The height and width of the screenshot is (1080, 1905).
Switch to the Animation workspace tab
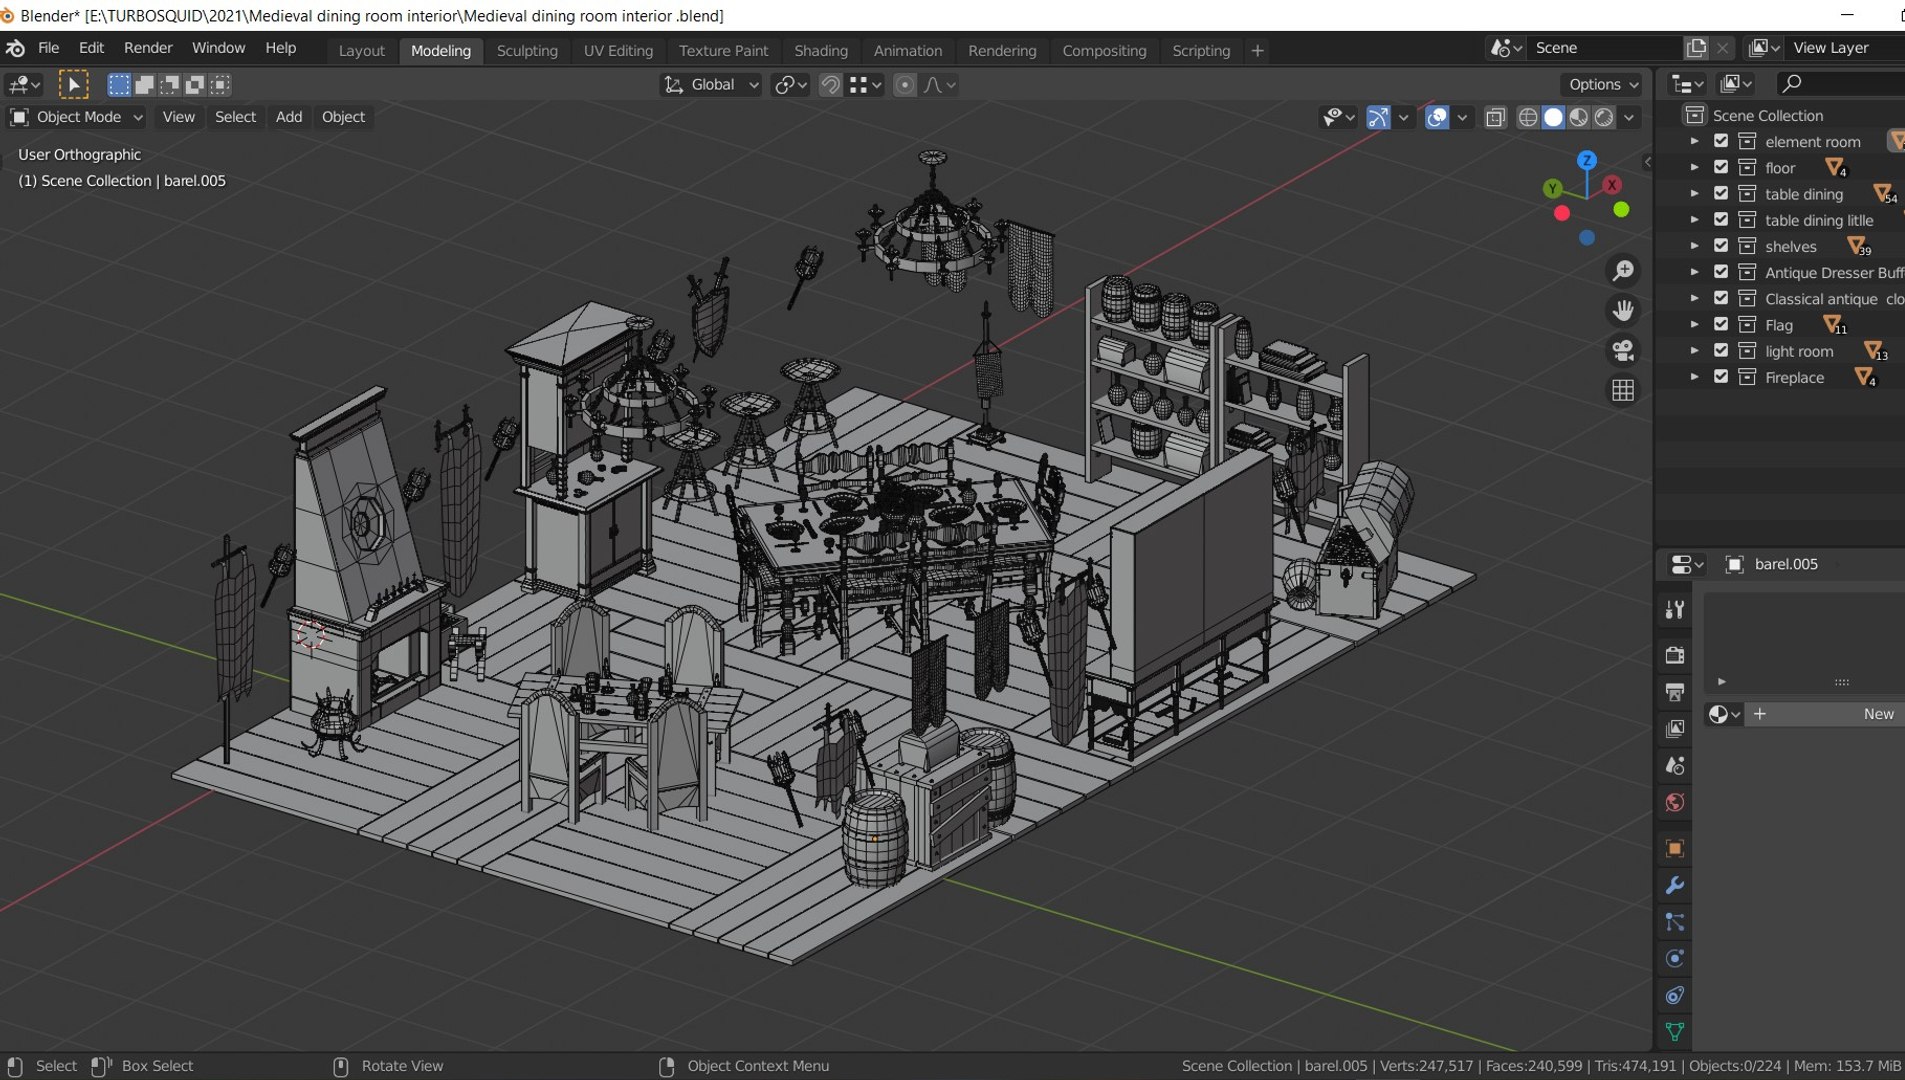point(907,50)
